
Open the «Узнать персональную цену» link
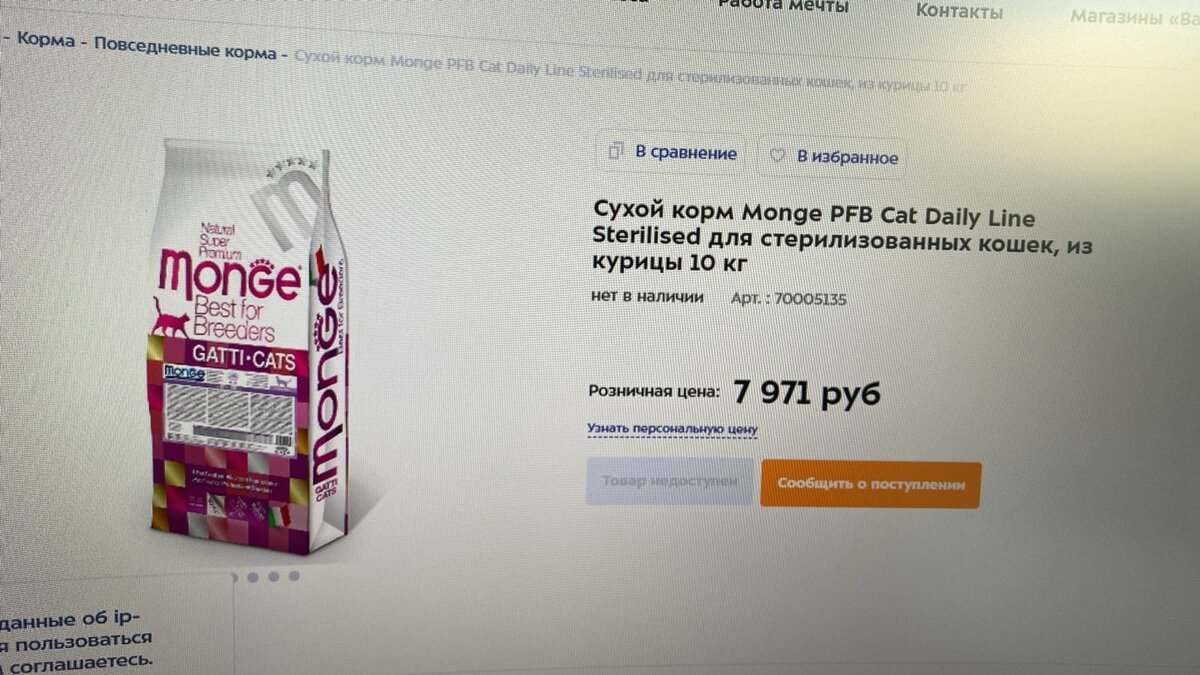click(x=672, y=429)
